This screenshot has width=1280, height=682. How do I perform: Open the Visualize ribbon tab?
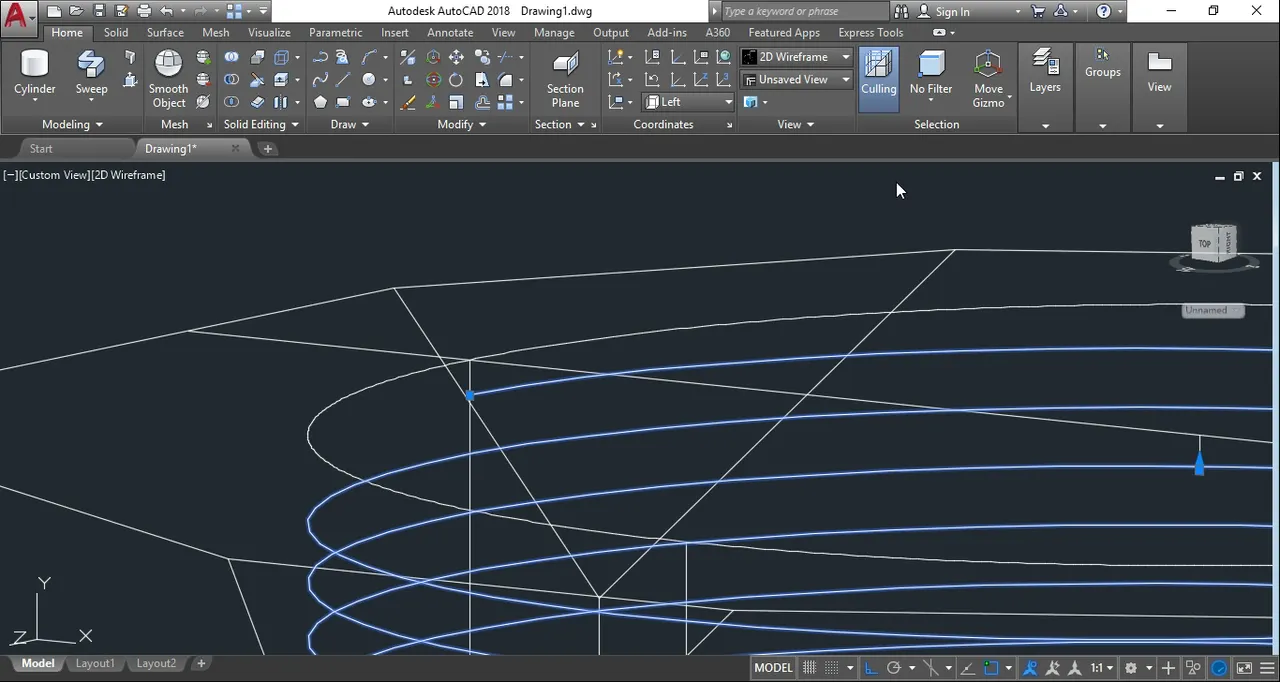[269, 32]
